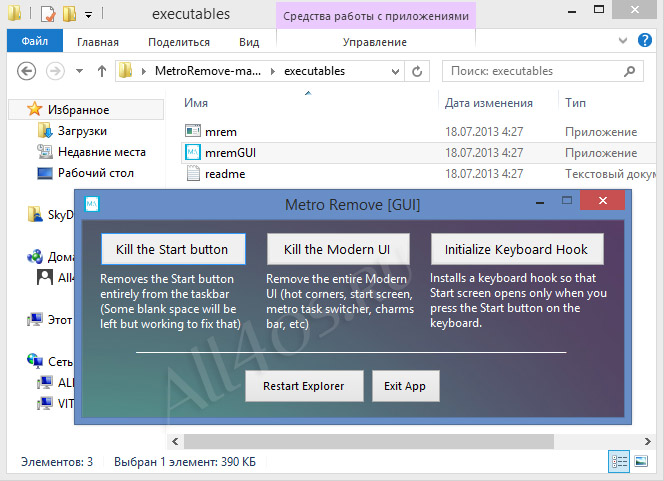Click Exit App button
Image resolution: width=664 pixels, height=481 pixels.
coord(406,386)
